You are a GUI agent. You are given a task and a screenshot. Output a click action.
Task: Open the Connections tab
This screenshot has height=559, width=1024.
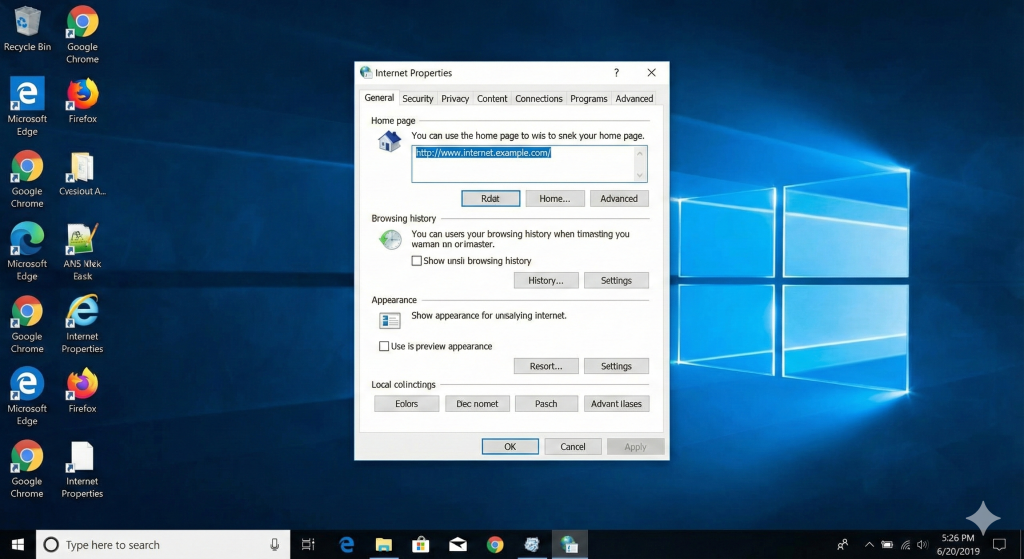(539, 99)
